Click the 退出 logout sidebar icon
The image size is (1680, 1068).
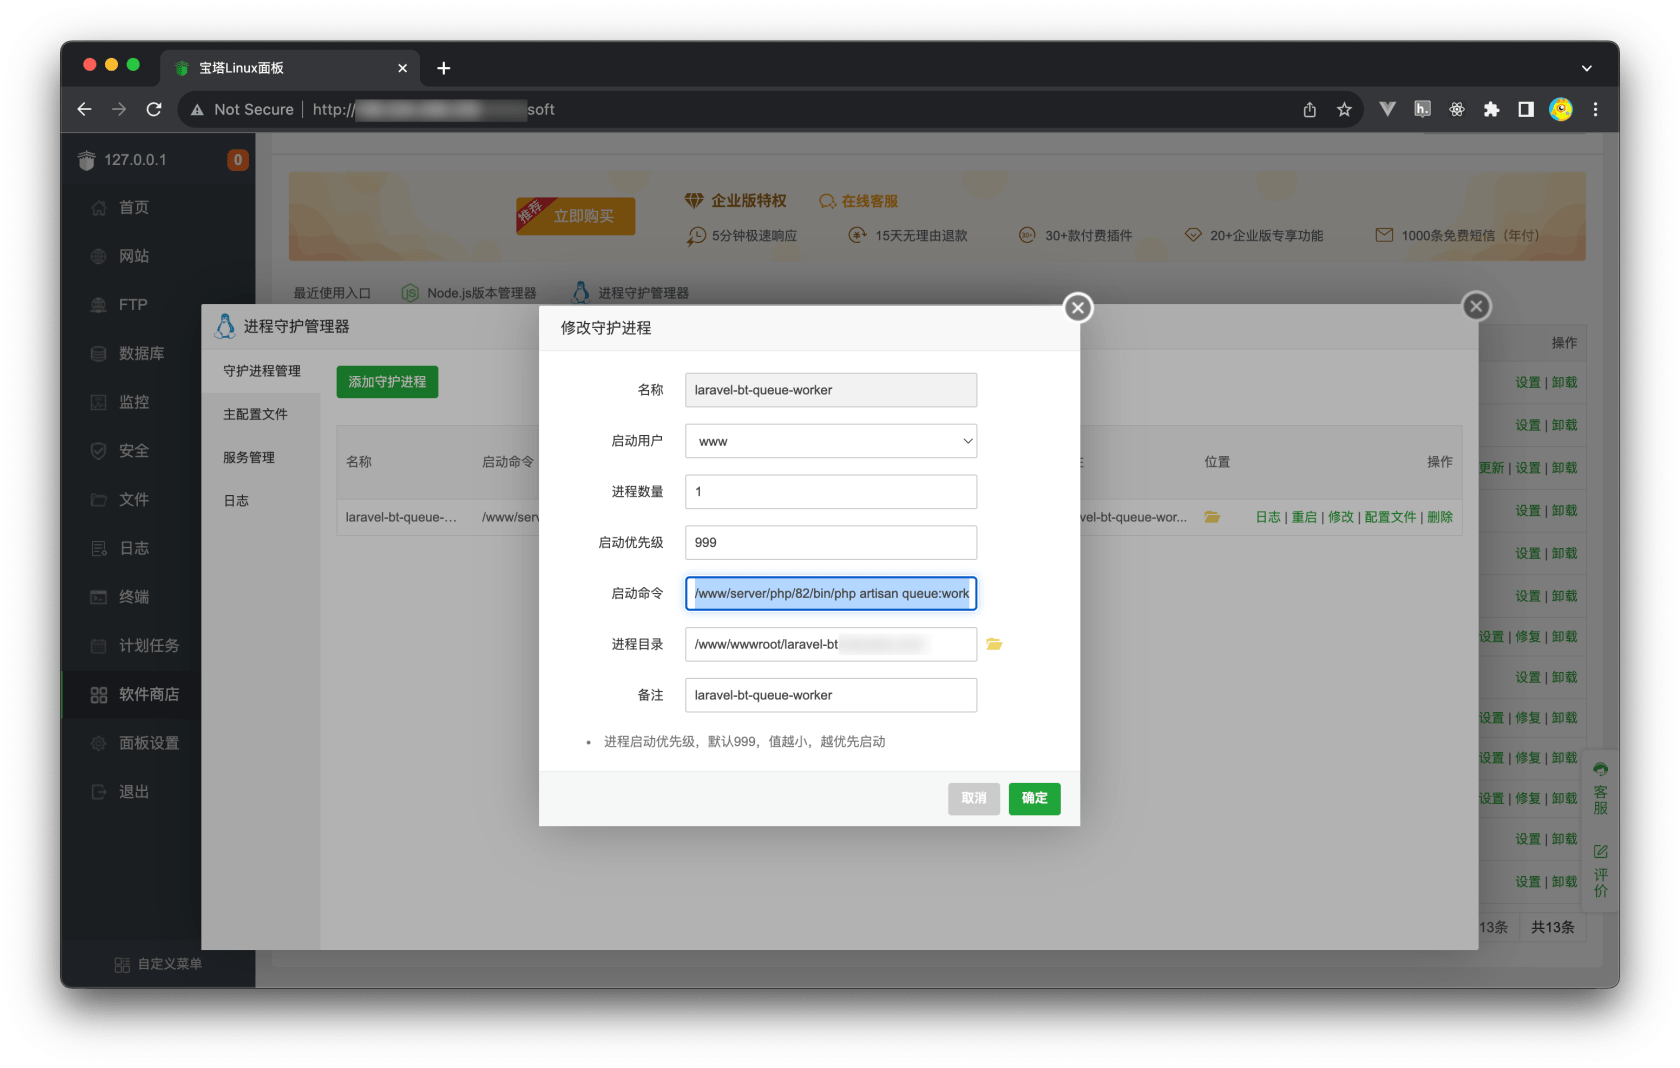(x=98, y=792)
